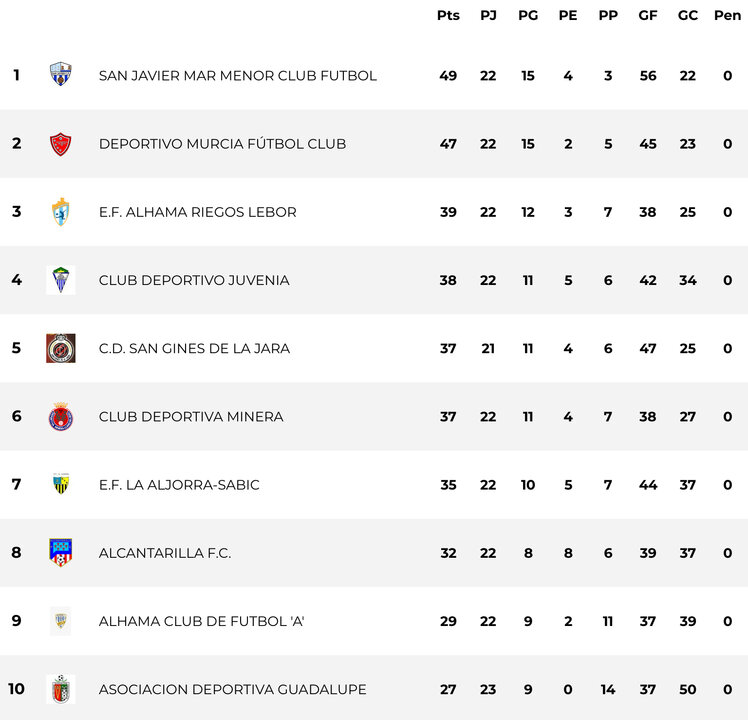The image size is (748, 720).
Task: Select the Asociacion Deportiva Guadalupe team name
Action: pyautogui.click(x=232, y=689)
